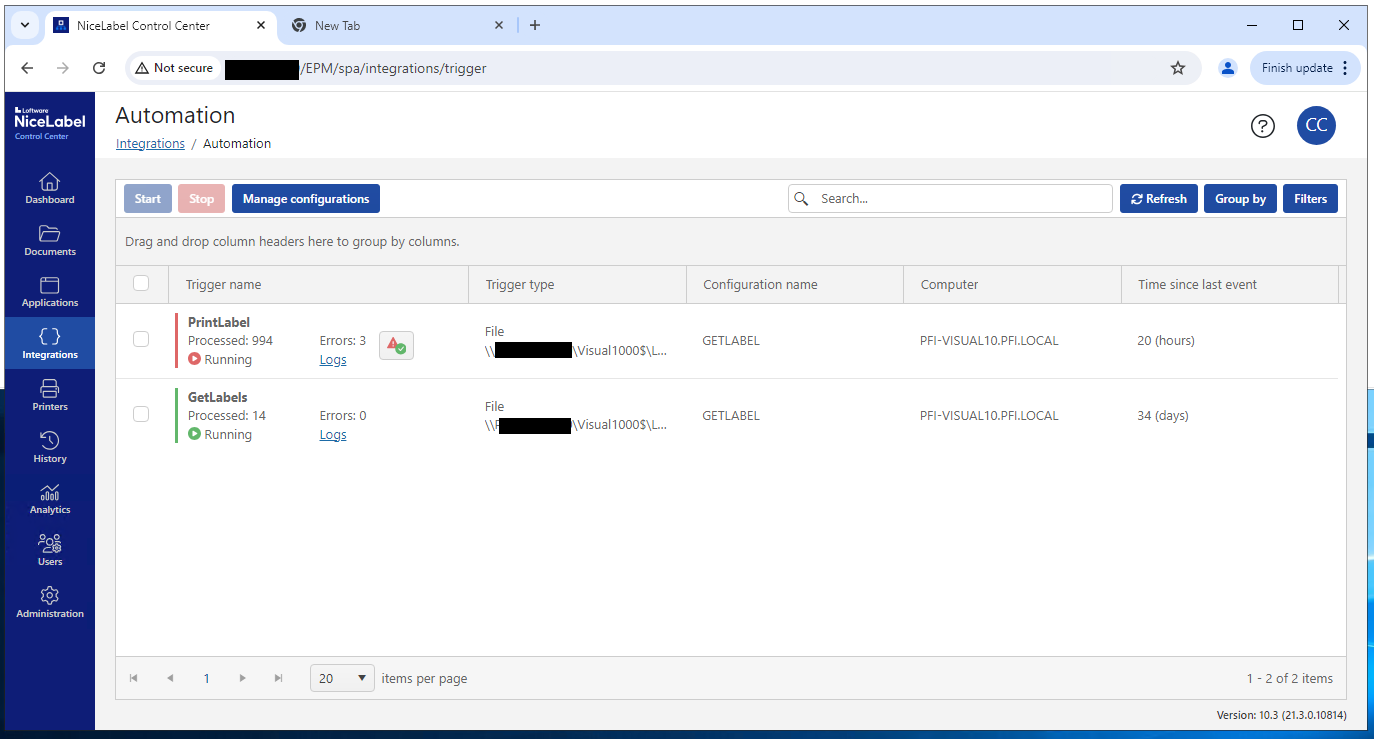Click Manage configurations button
The width and height of the screenshot is (1374, 739).
[306, 198]
